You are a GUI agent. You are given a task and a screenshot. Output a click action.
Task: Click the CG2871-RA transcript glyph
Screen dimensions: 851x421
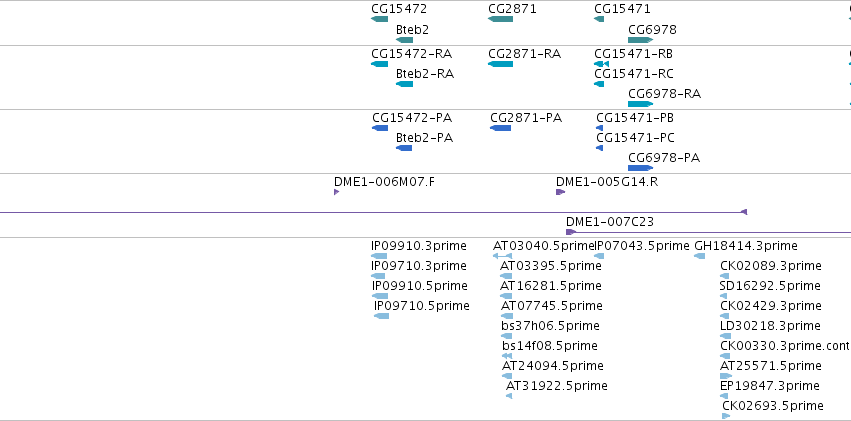coord(500,64)
